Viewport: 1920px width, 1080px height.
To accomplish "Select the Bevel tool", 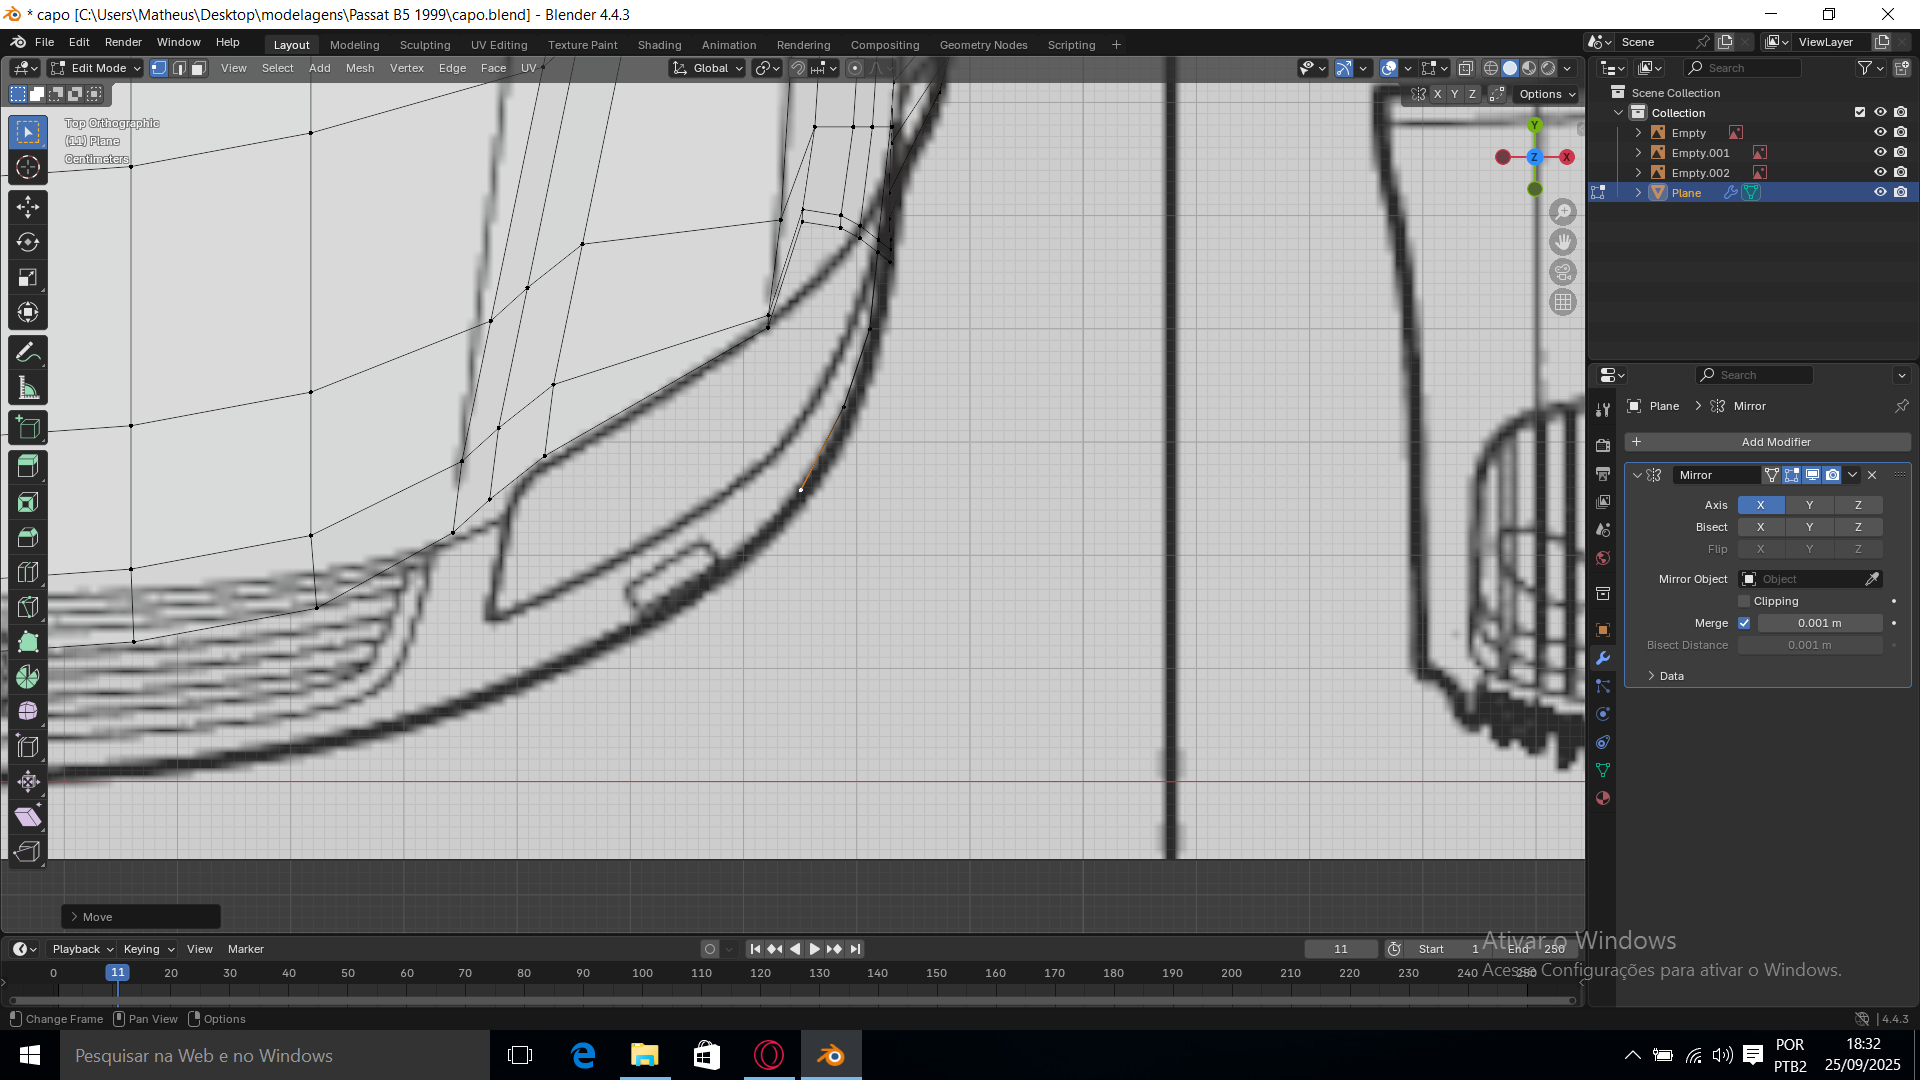I will [x=28, y=537].
